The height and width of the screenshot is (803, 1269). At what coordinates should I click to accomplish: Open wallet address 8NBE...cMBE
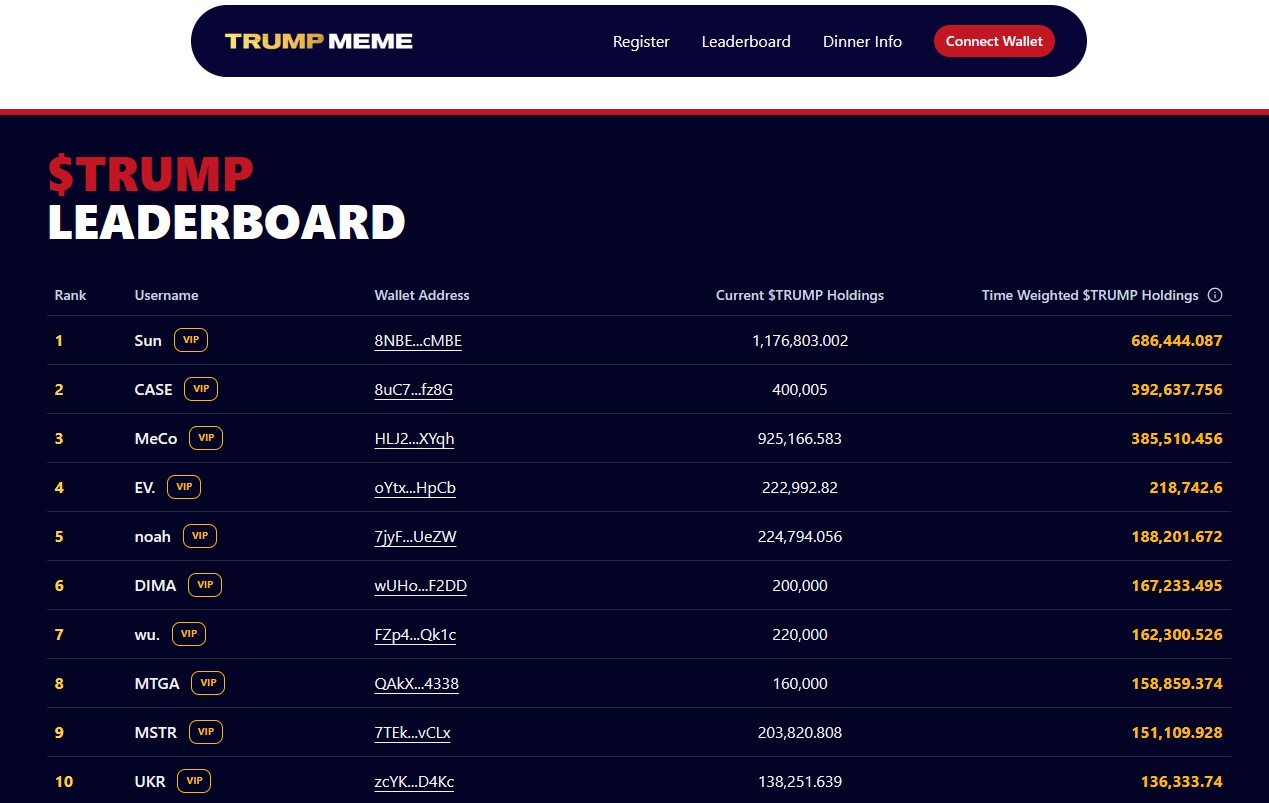click(418, 340)
